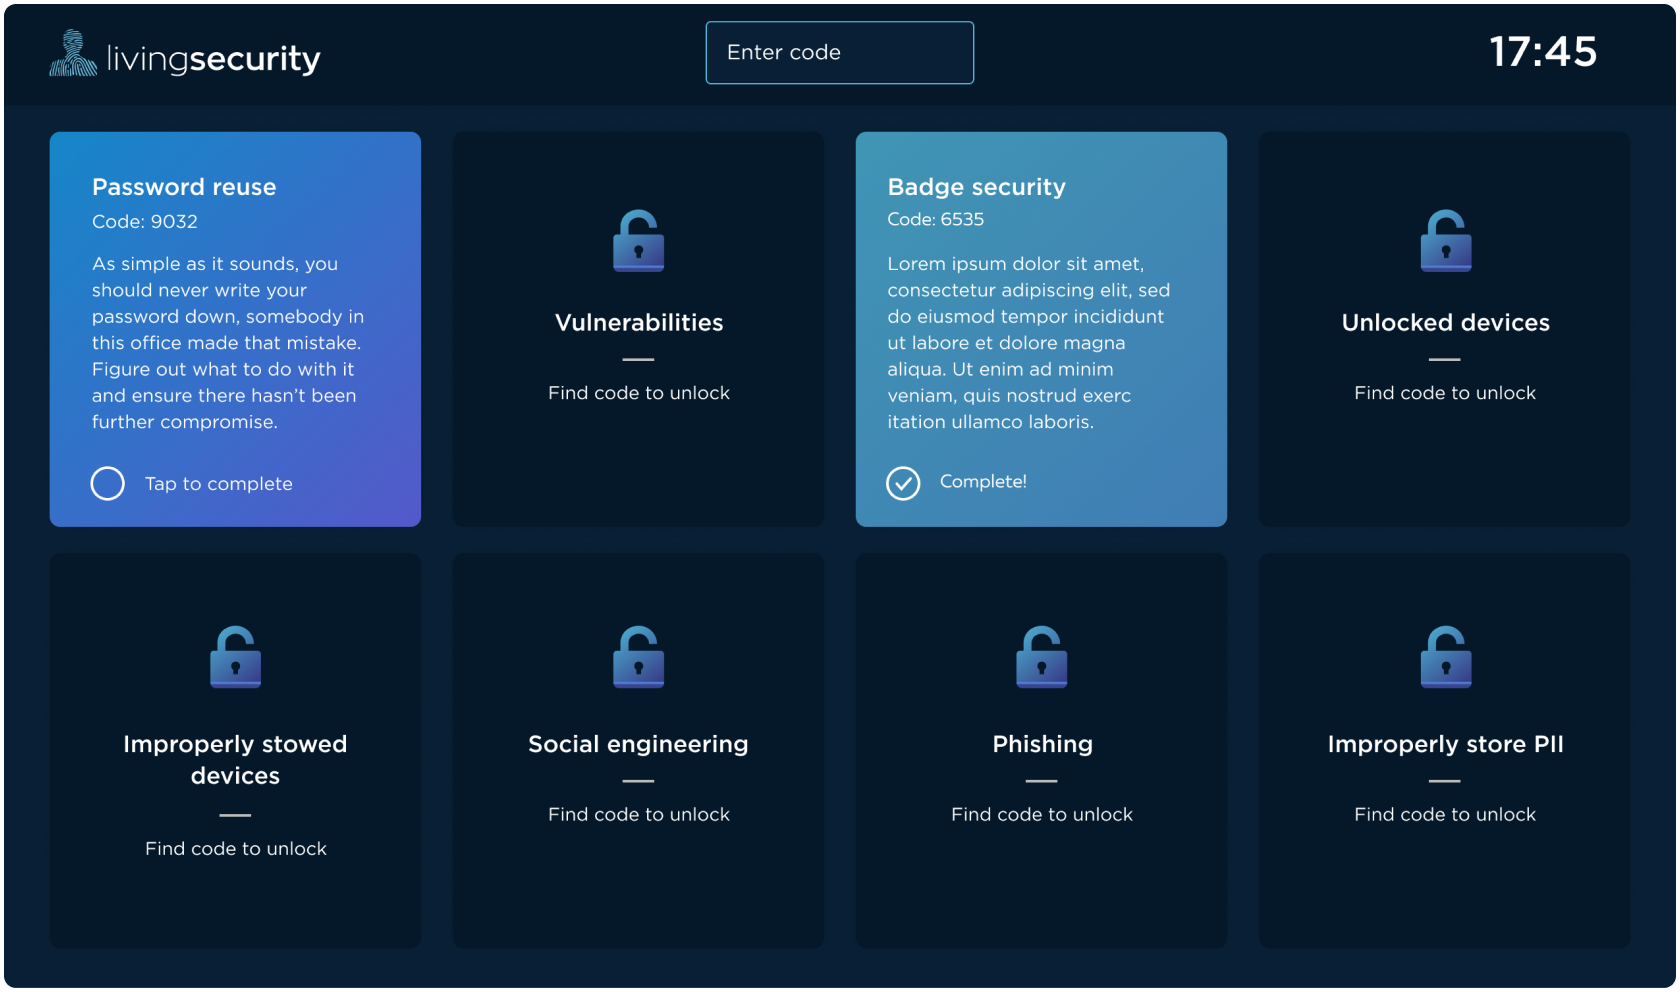Open the Improperly stowed devices card title
The width and height of the screenshot is (1680, 992).
click(x=235, y=760)
